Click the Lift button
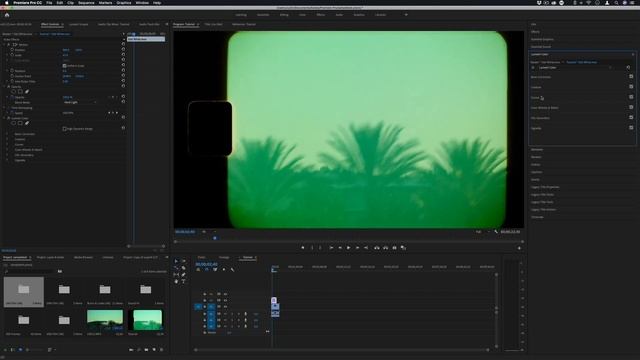Viewport: 640px width, 360px height. [x=376, y=248]
